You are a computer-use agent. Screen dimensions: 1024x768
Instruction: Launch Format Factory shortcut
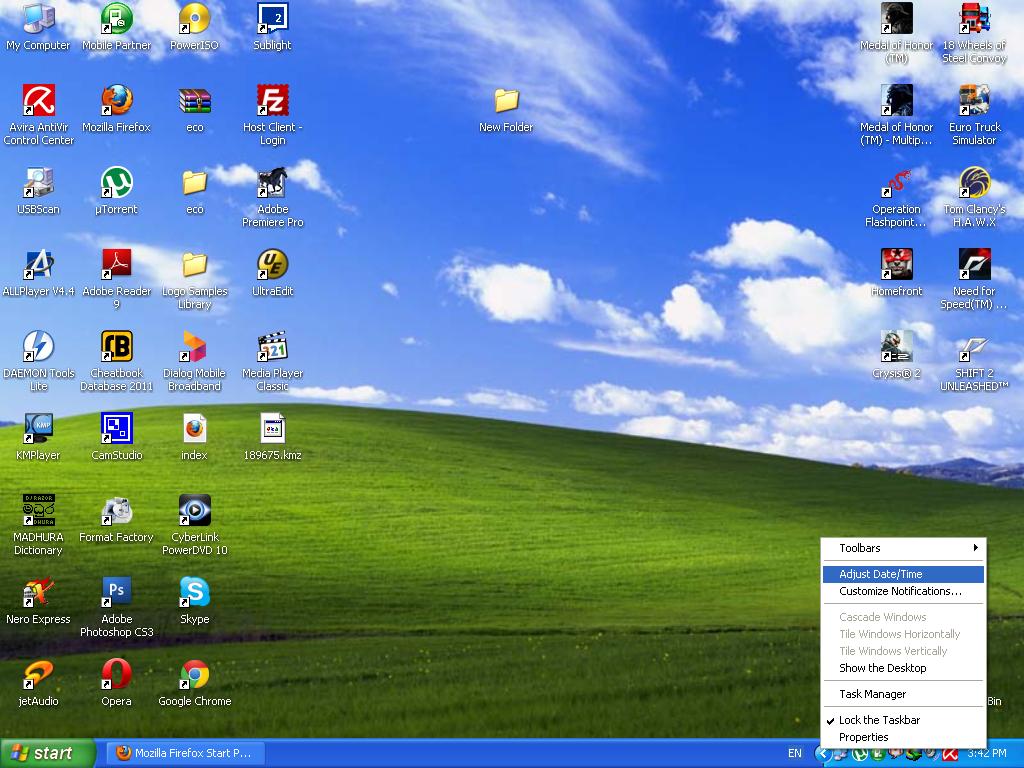[116, 519]
